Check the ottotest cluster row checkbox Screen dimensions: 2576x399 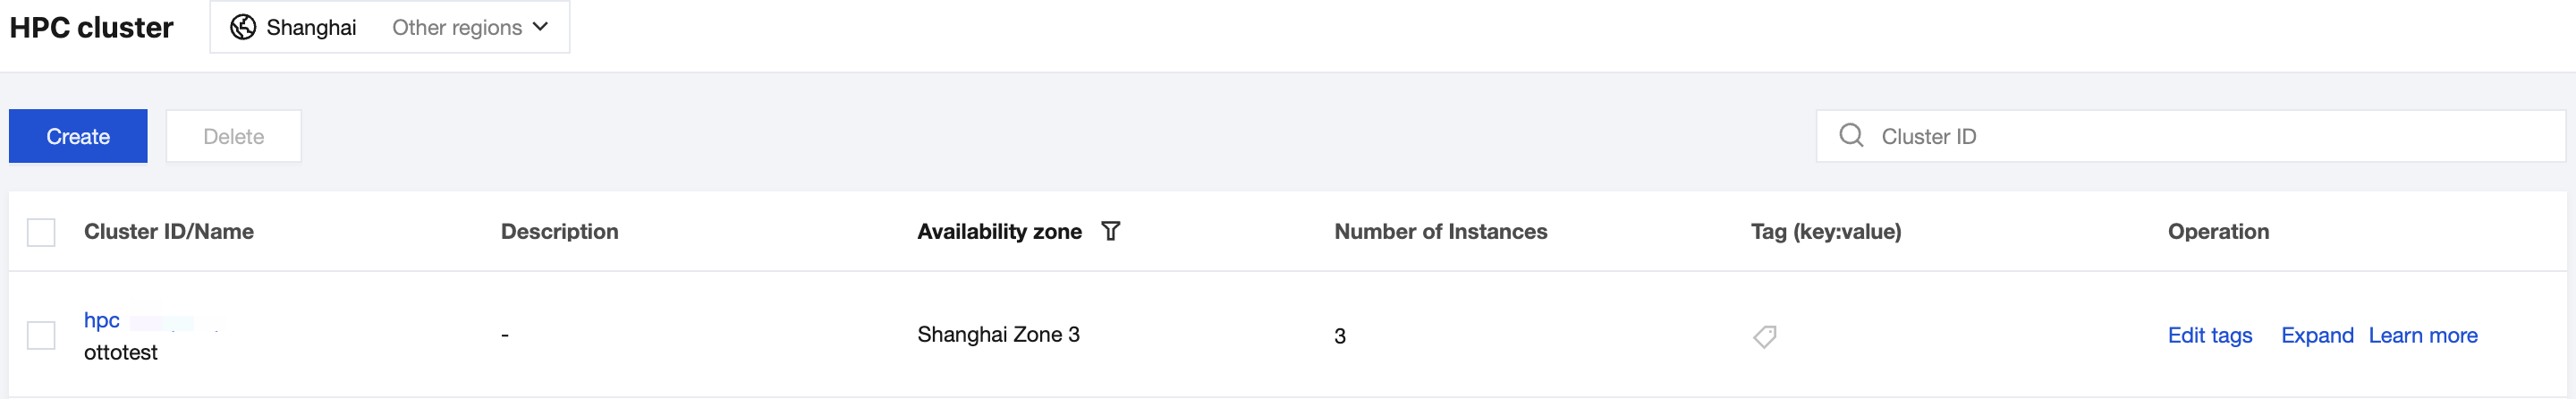(41, 336)
